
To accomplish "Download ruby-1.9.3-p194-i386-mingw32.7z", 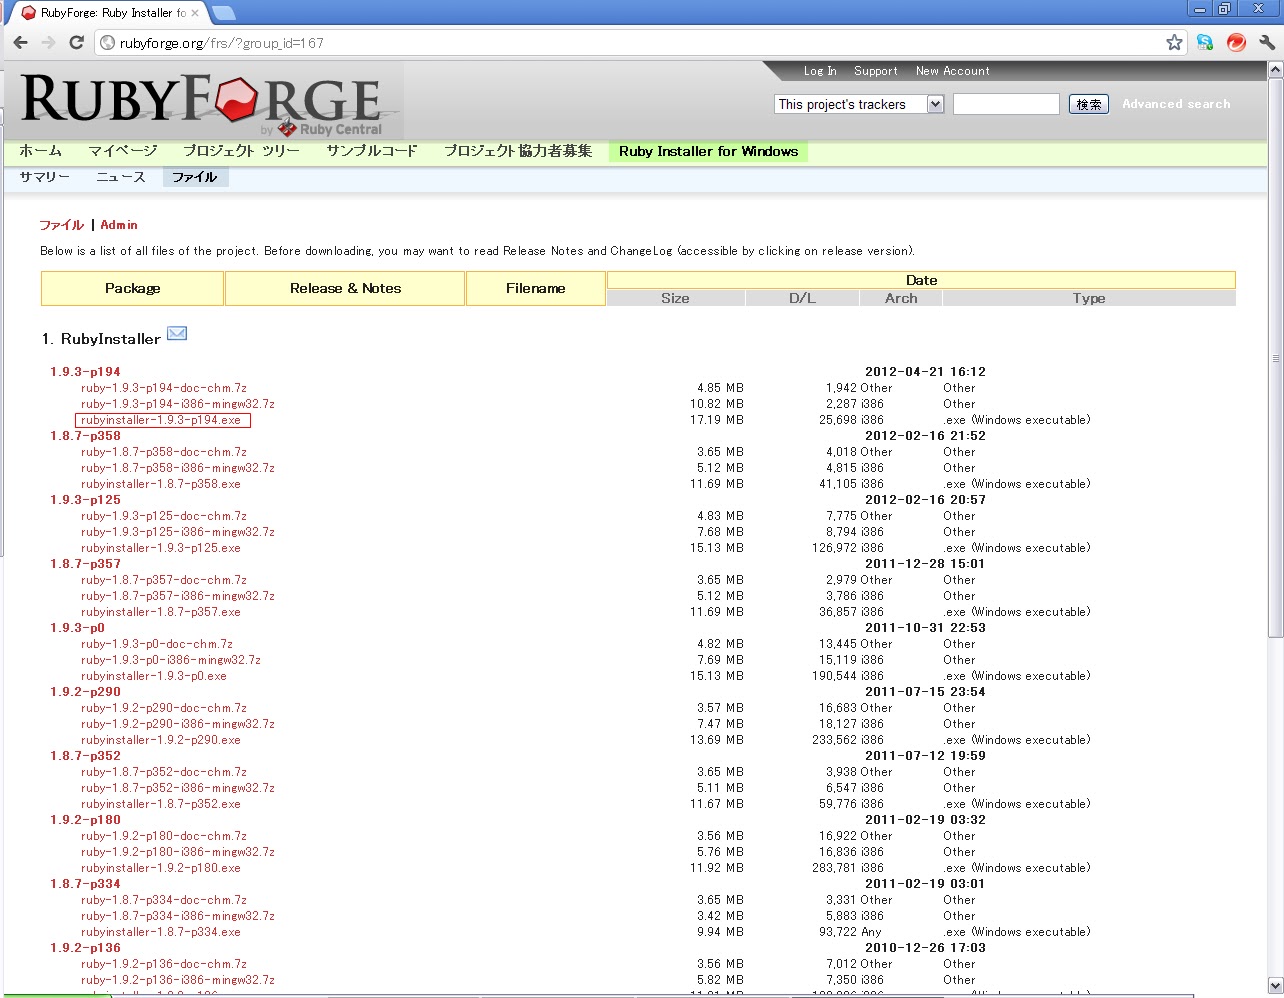I will 178,404.
